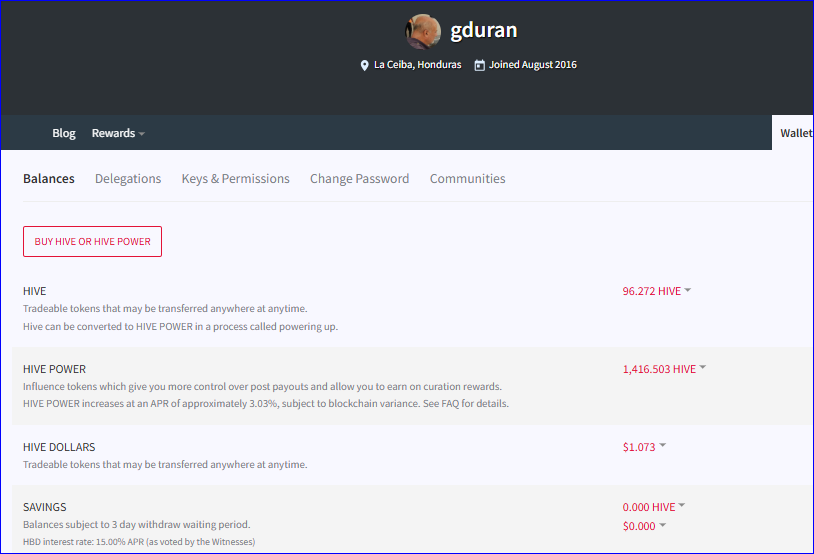Click the Buy Hive or Hive Power button

(x=92, y=241)
